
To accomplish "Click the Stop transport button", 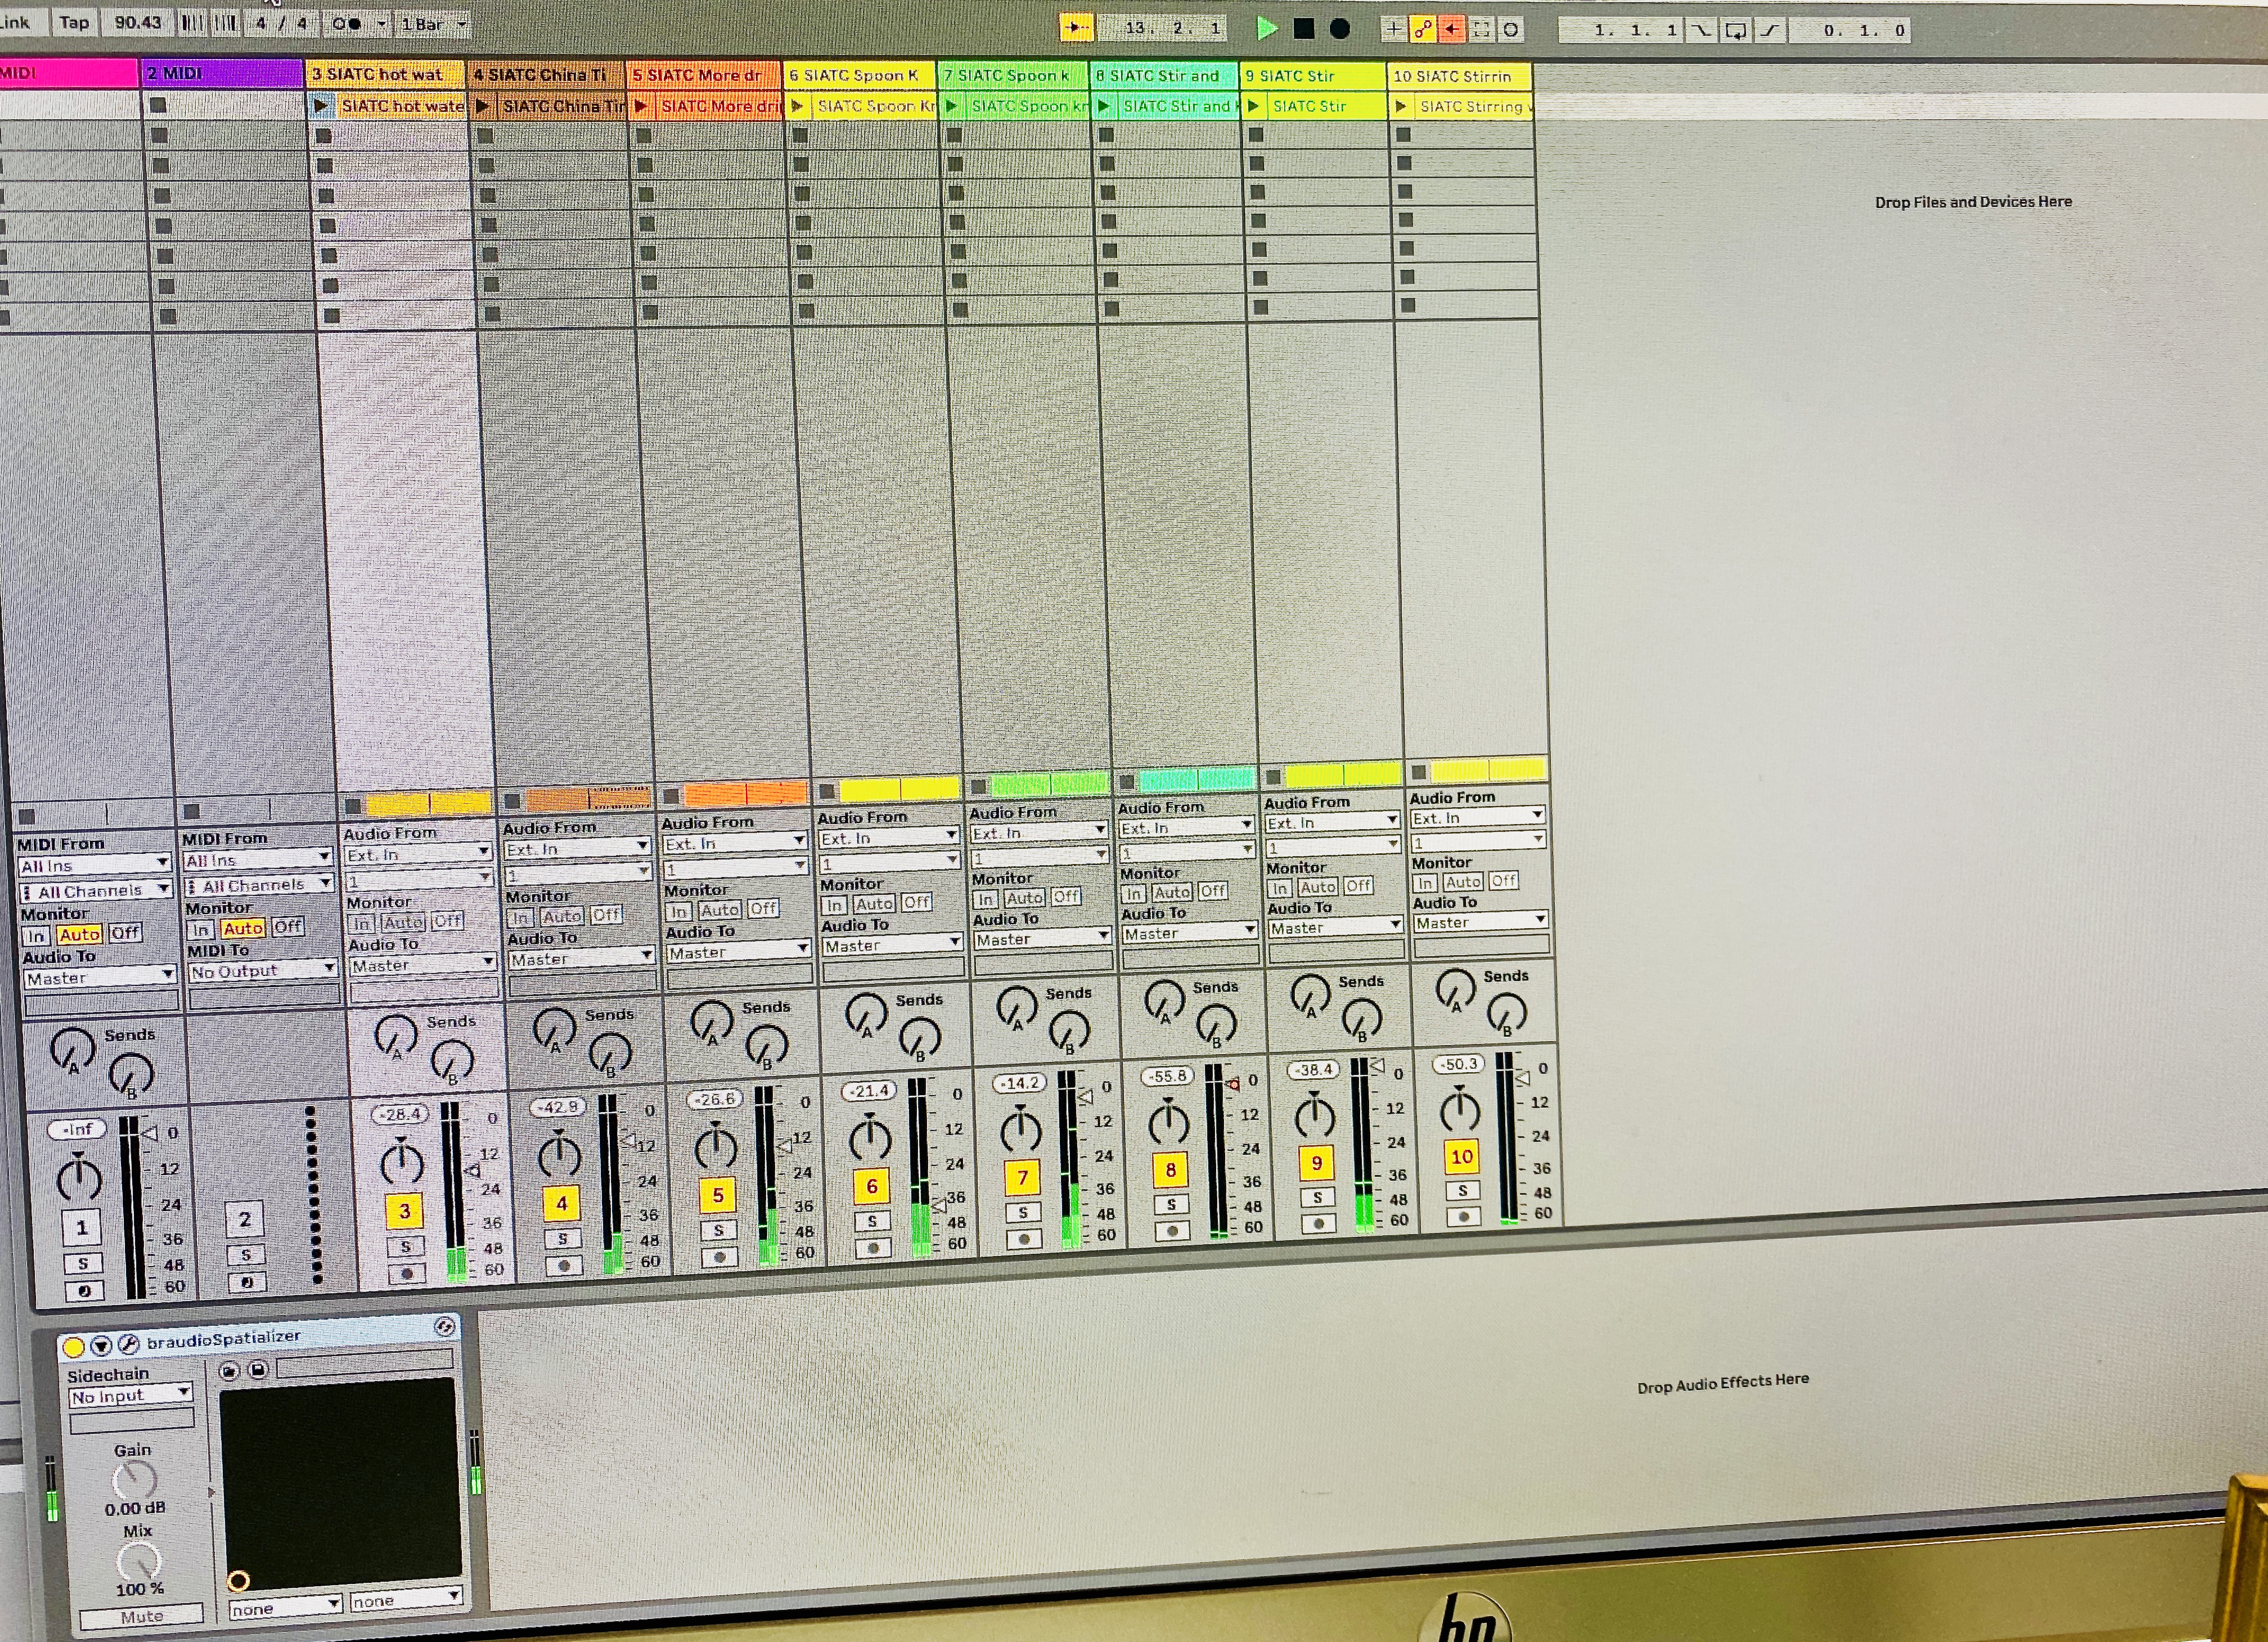I will [x=1304, y=29].
